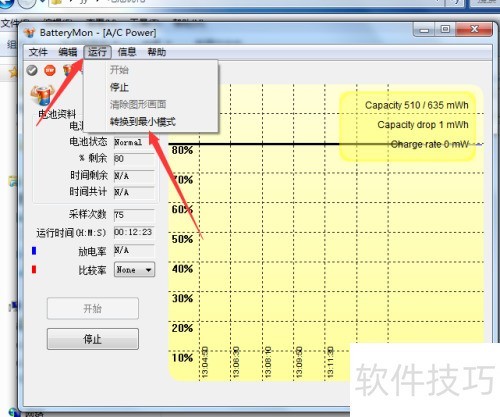Click the 采样次数 field showing 75
500x417 pixels.
(134, 215)
